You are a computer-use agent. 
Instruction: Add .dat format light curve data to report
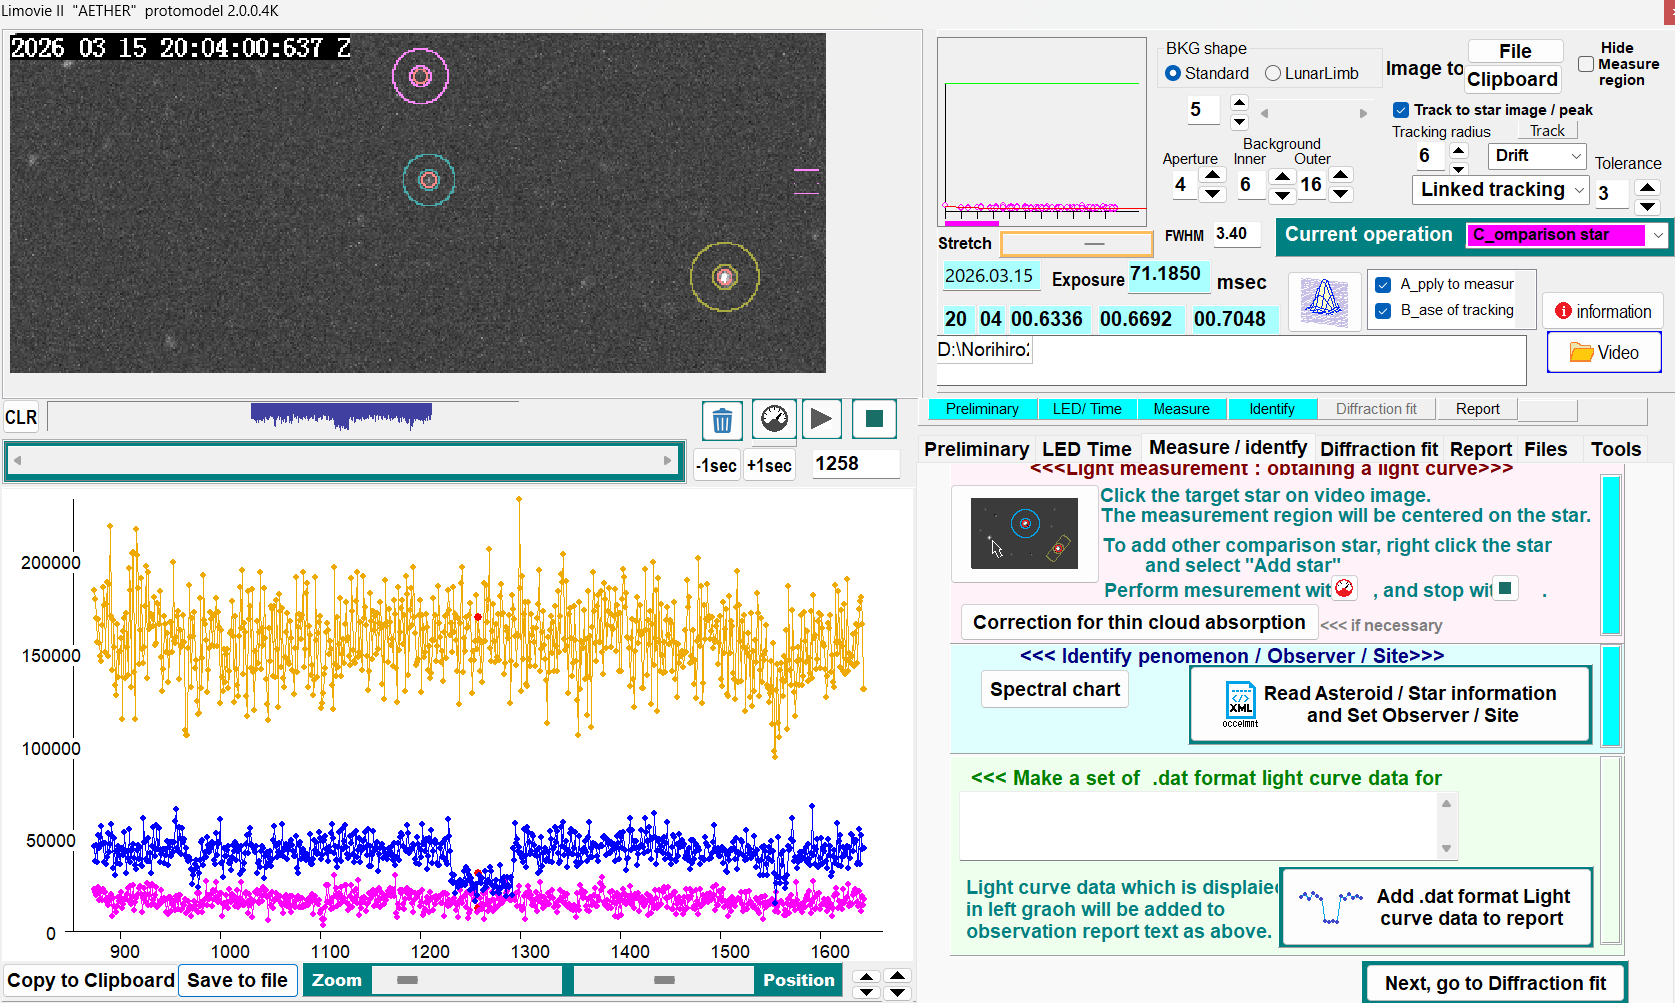(1436, 907)
